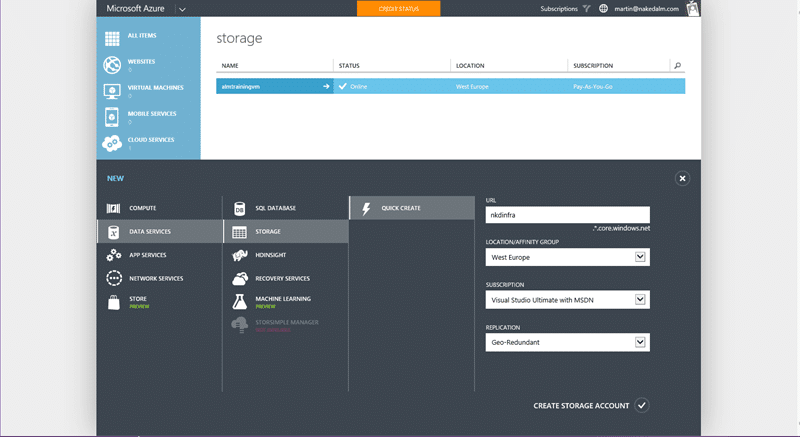Choose Machine Learning preview option
The height and width of the screenshot is (437, 800).
[286, 302]
